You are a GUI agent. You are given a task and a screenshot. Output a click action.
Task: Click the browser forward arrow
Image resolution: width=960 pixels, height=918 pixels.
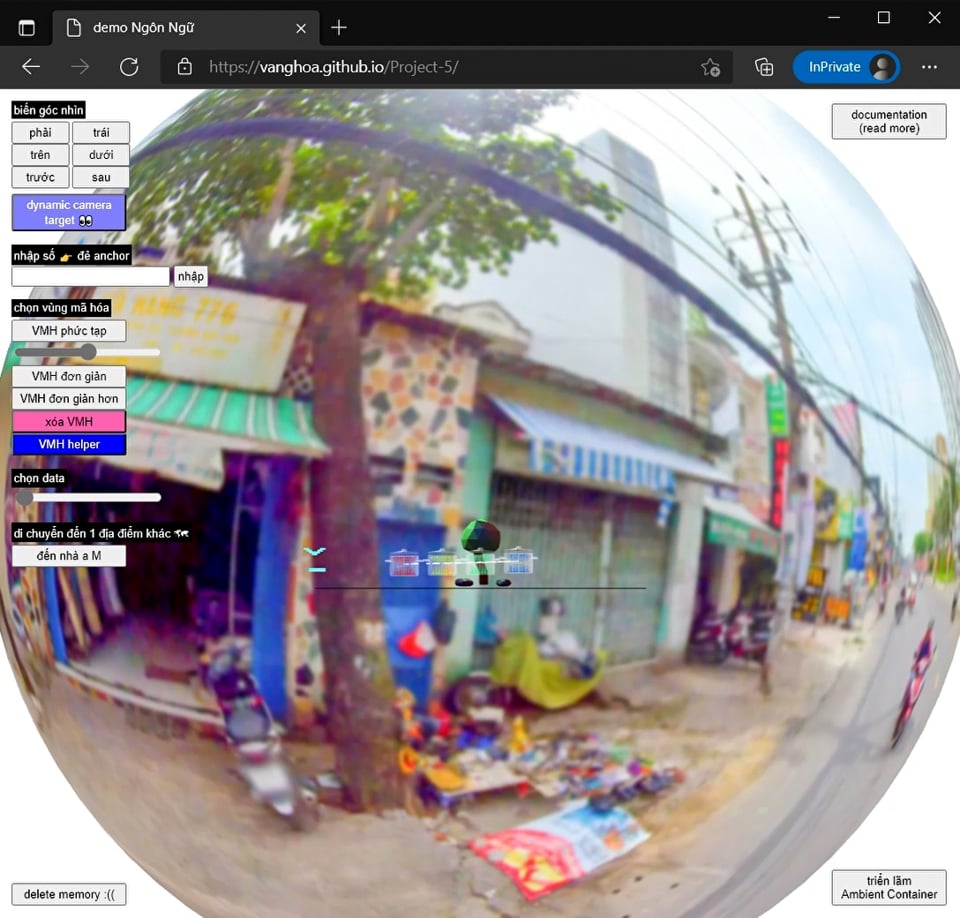(80, 67)
